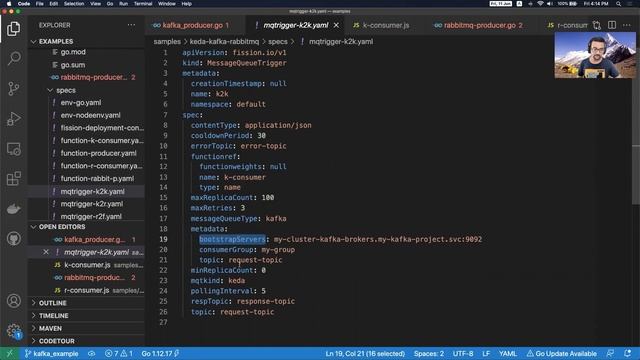Split the editor to the right
640x360 pixels.
612,25
